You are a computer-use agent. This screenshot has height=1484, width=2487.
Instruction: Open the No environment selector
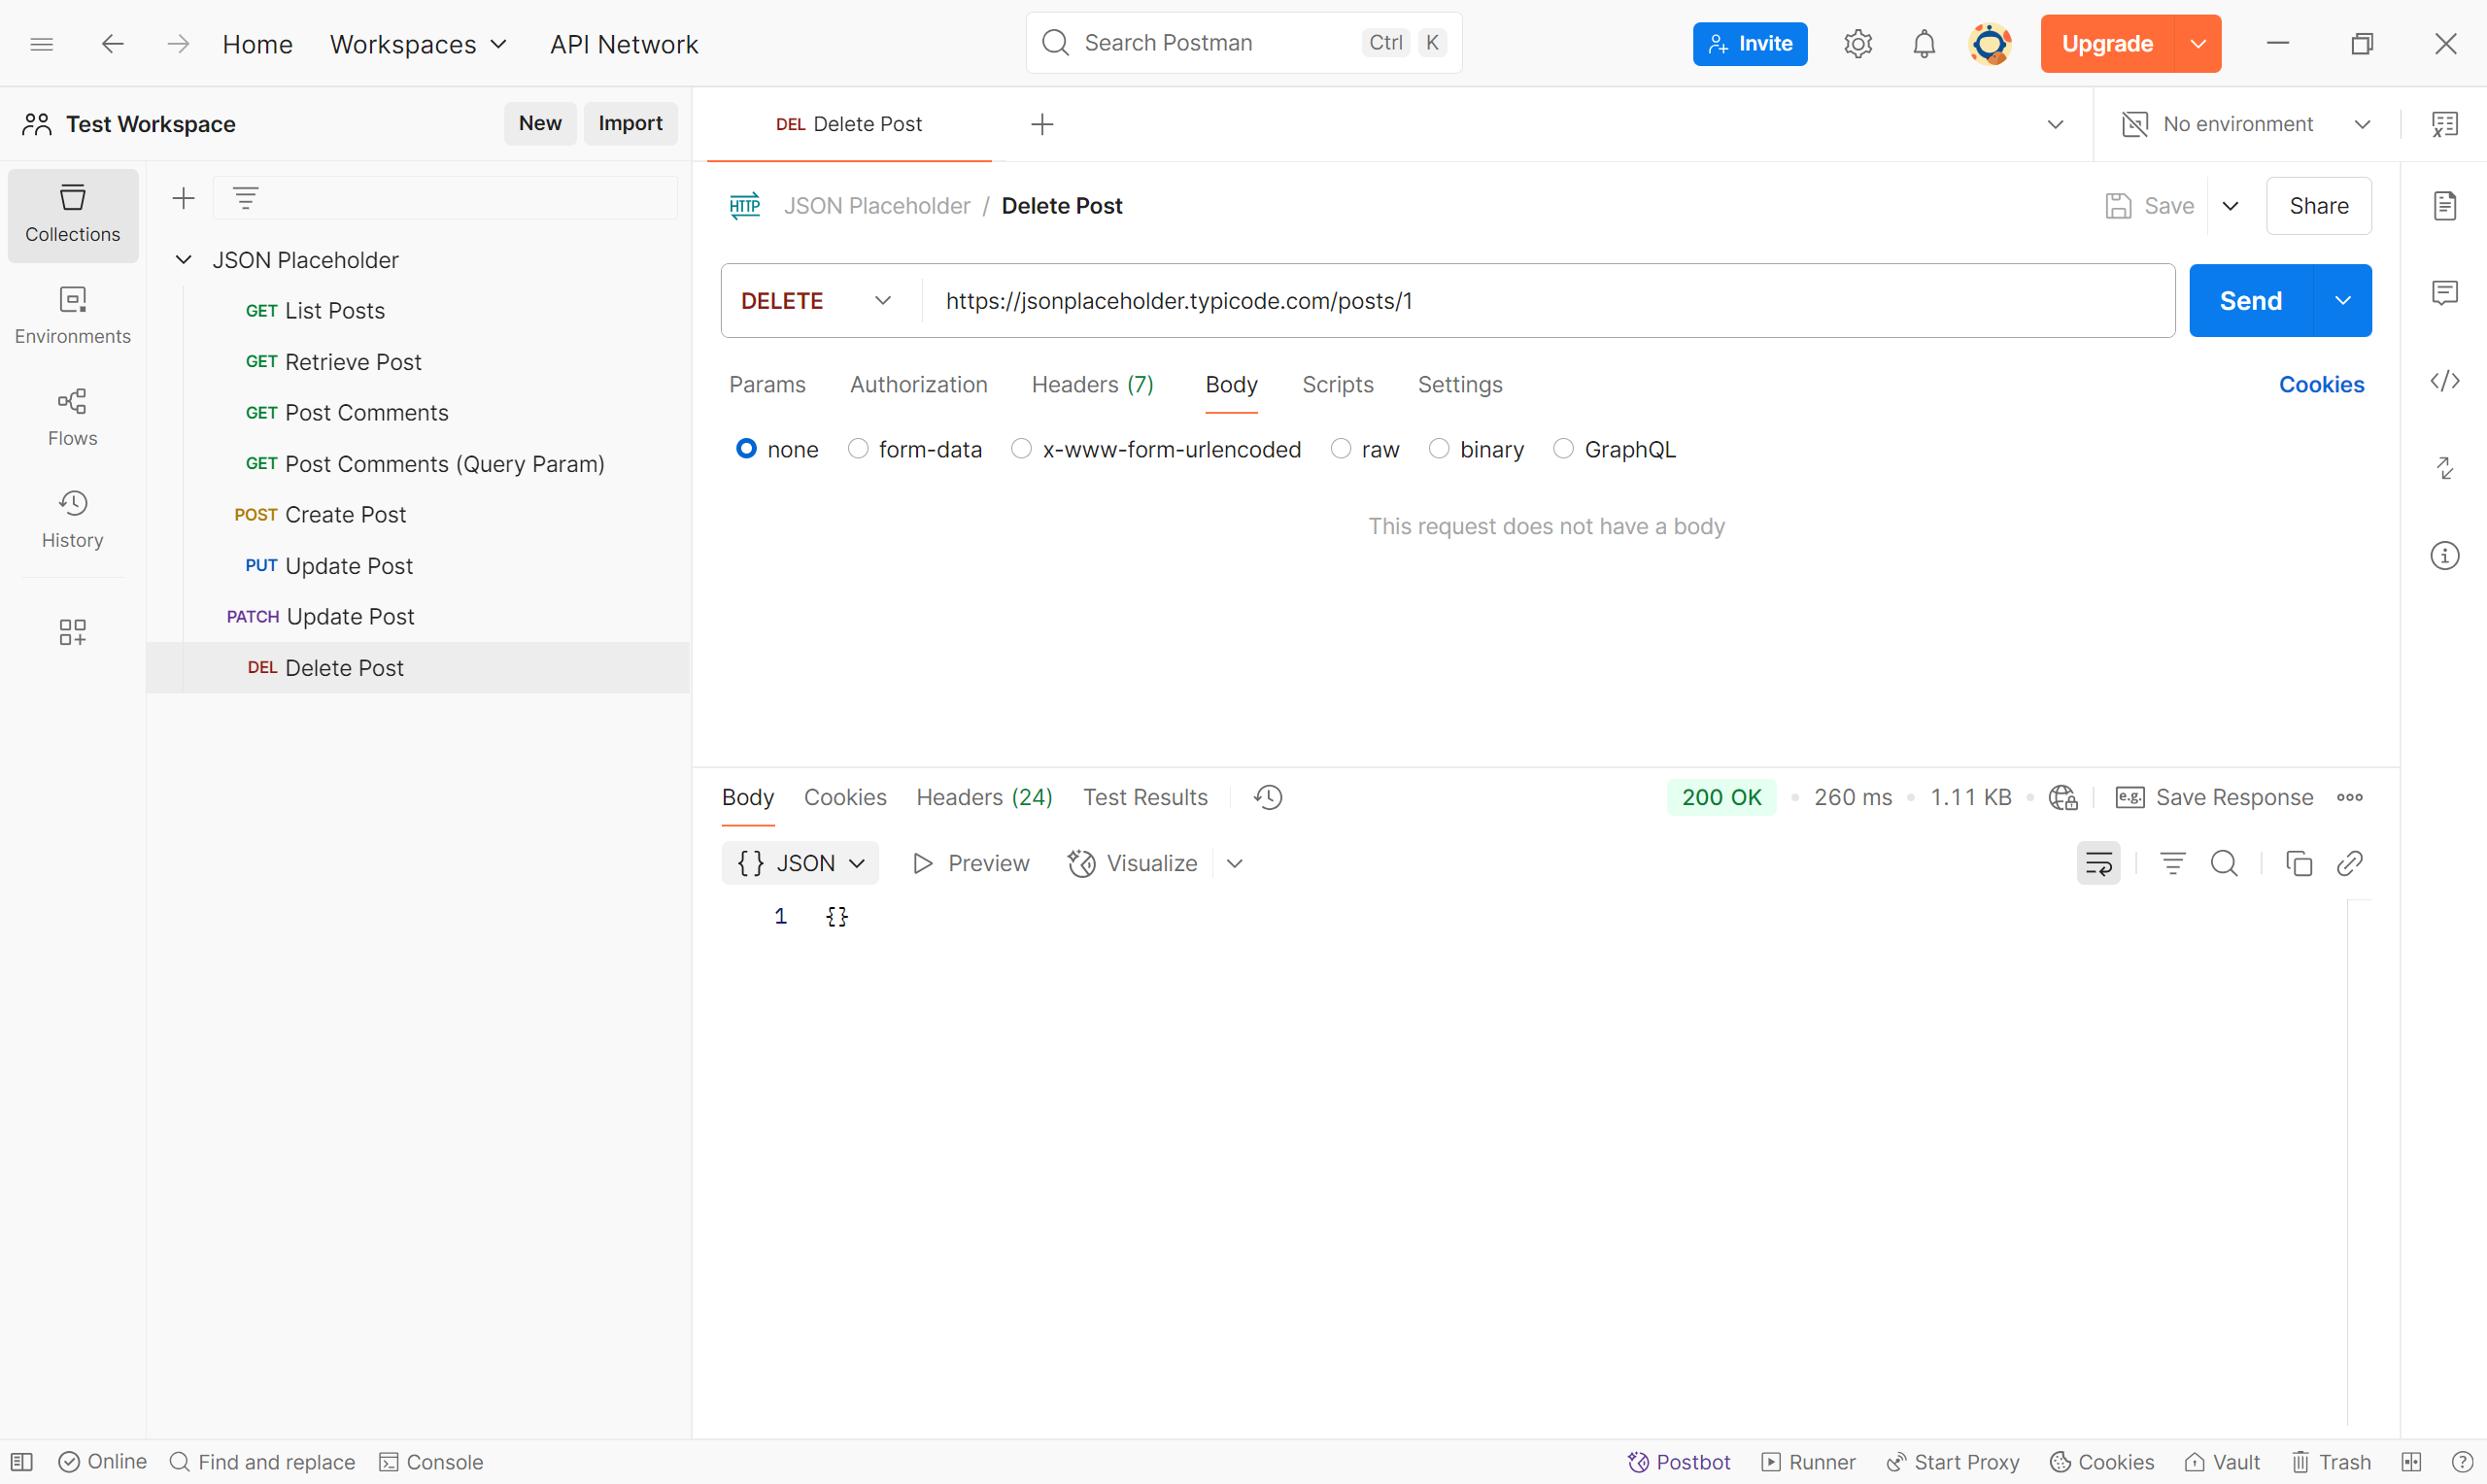pyautogui.click(x=2246, y=124)
